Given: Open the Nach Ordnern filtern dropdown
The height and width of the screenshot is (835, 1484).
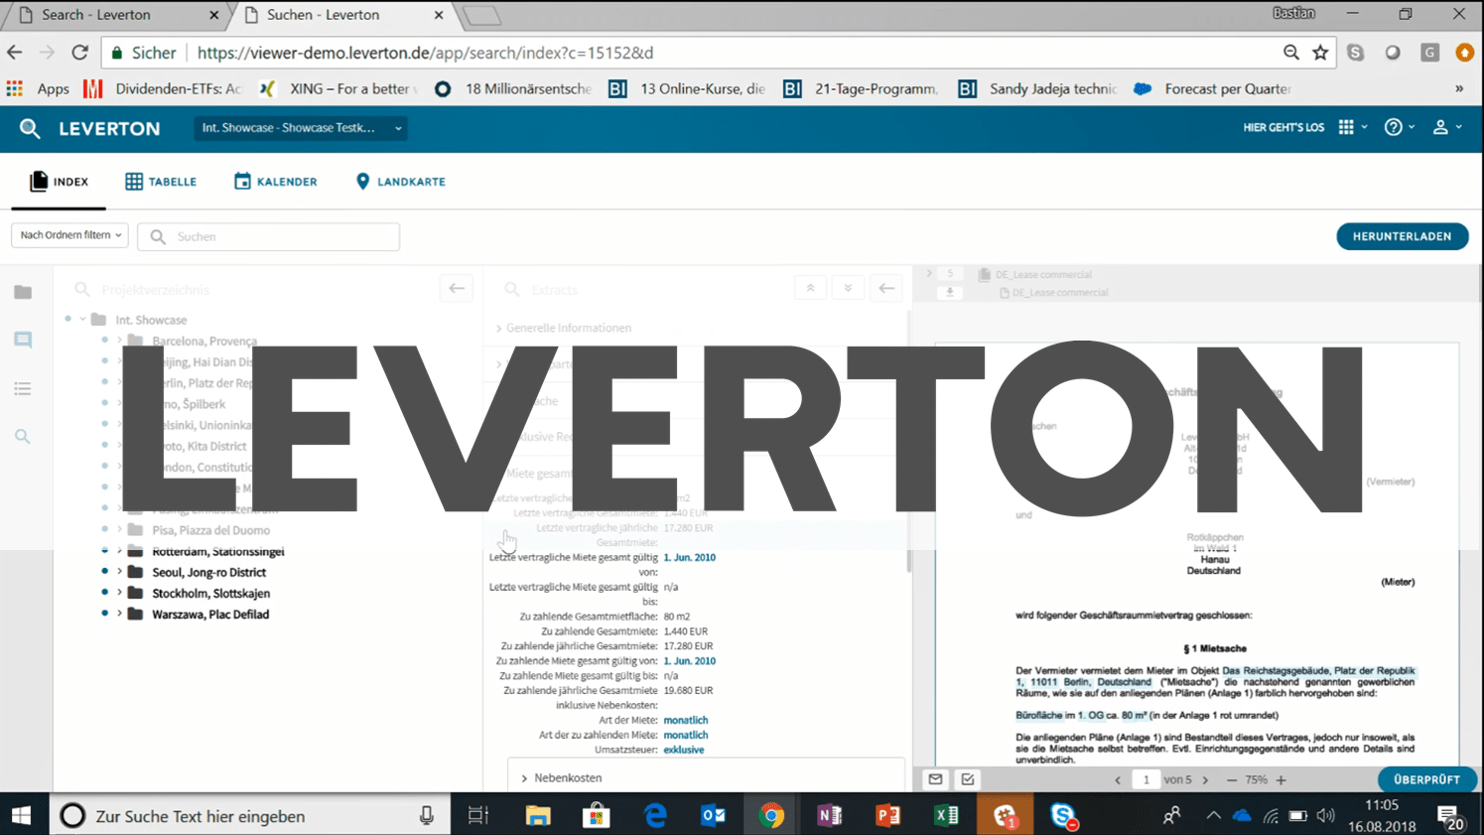Looking at the screenshot, I should tap(70, 235).
